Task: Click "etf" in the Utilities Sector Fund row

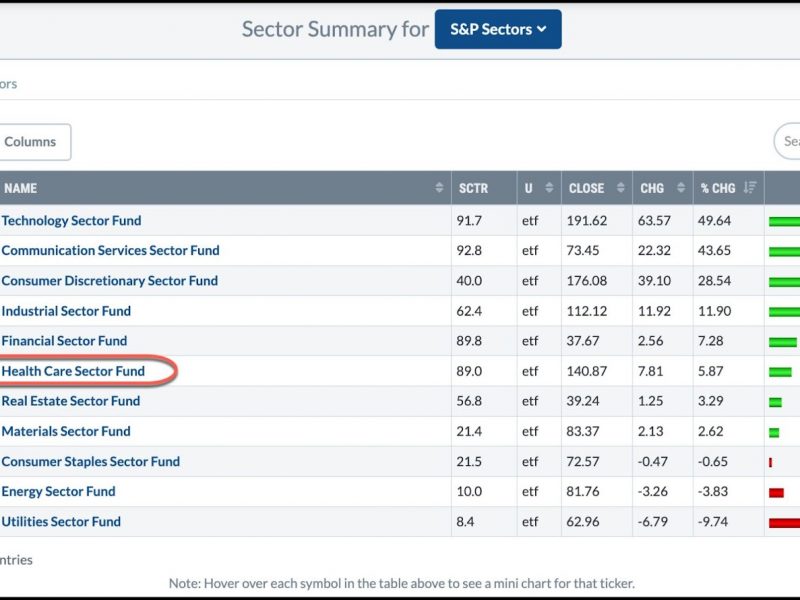Action: coord(530,521)
